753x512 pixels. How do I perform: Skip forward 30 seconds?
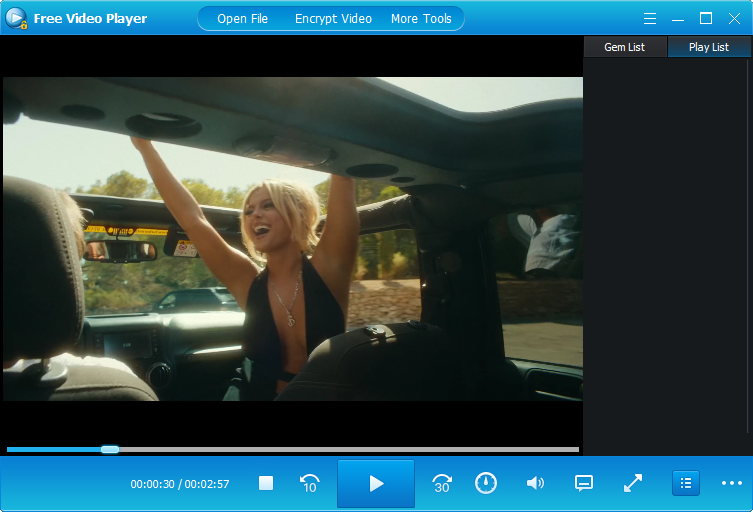point(442,483)
